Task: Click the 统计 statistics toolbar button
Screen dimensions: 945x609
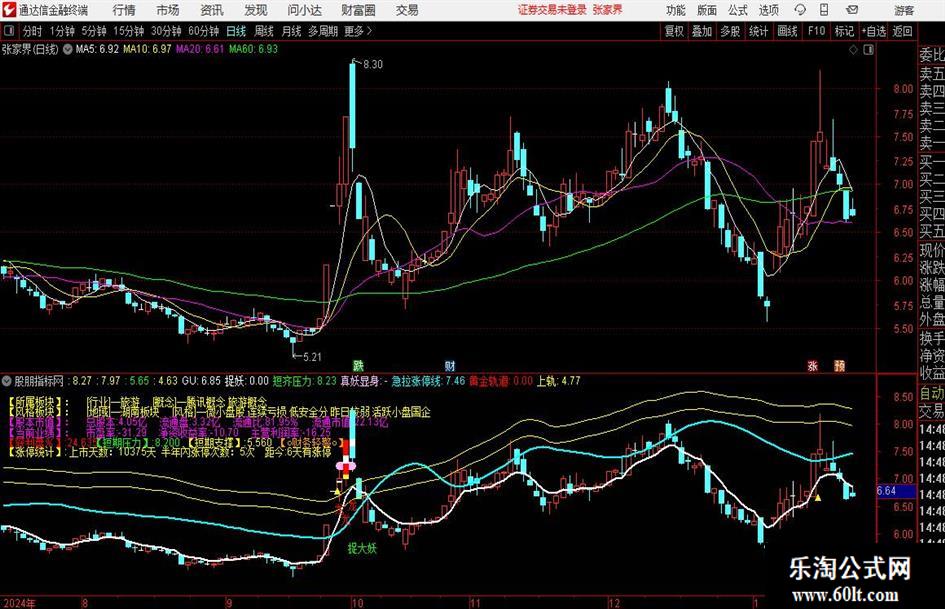Action: pos(758,31)
